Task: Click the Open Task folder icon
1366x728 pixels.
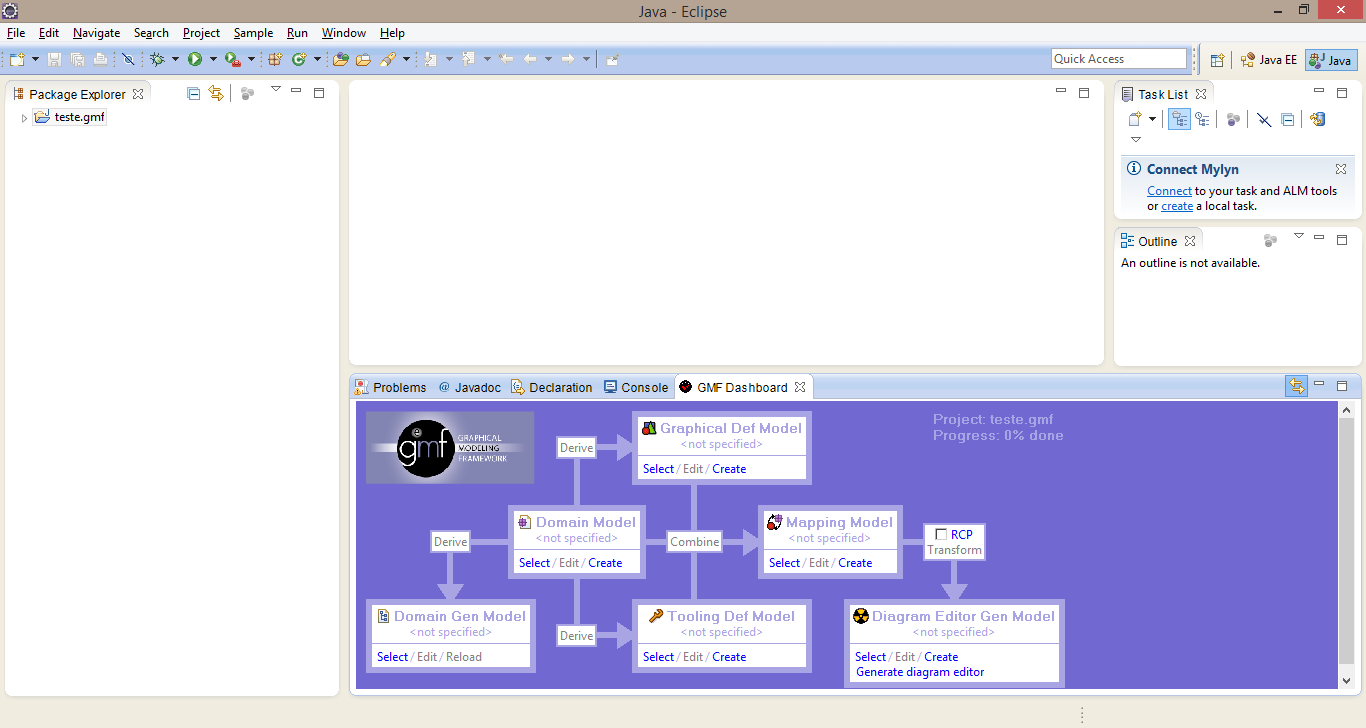Action: pos(363,60)
